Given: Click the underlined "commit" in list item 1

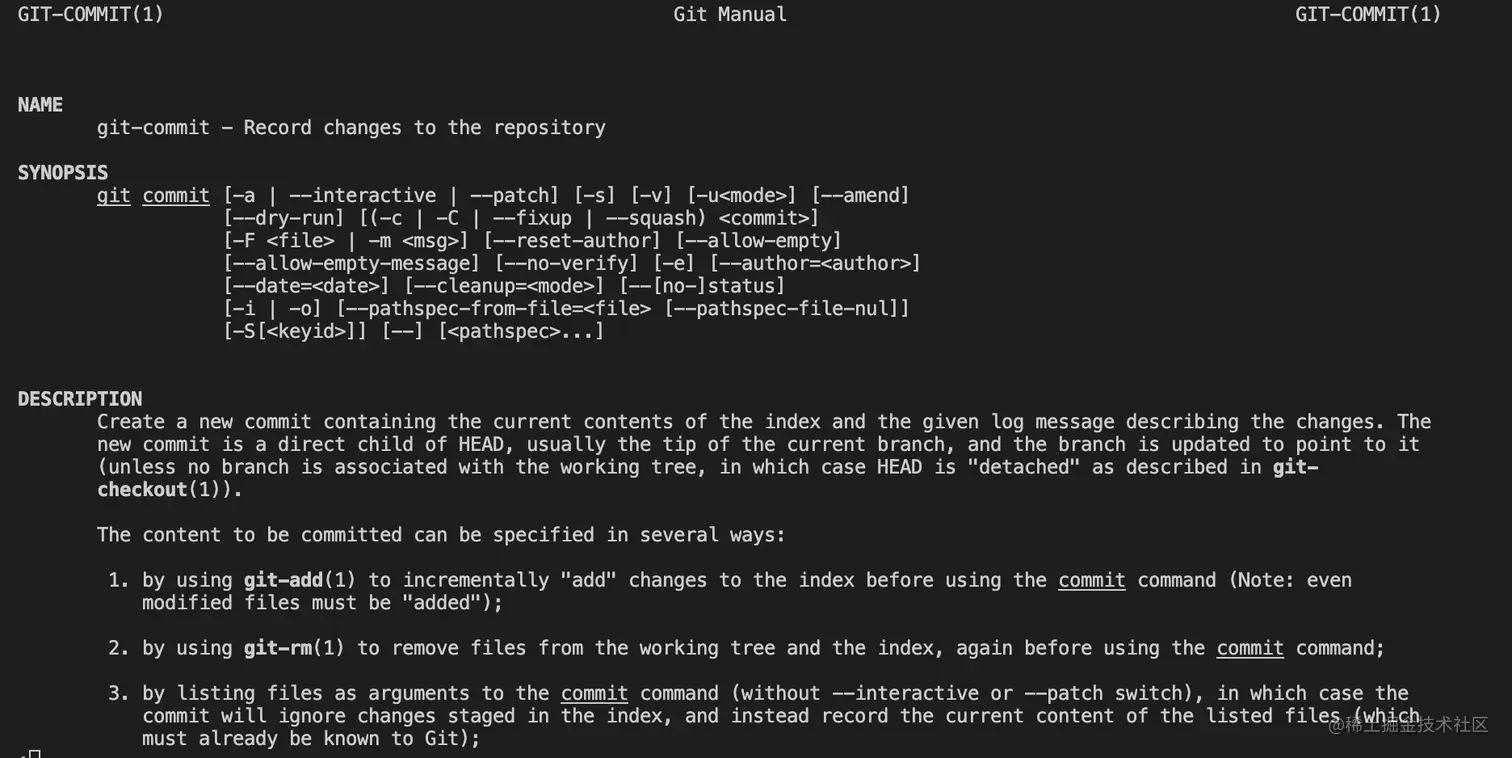Looking at the screenshot, I should coord(1092,580).
